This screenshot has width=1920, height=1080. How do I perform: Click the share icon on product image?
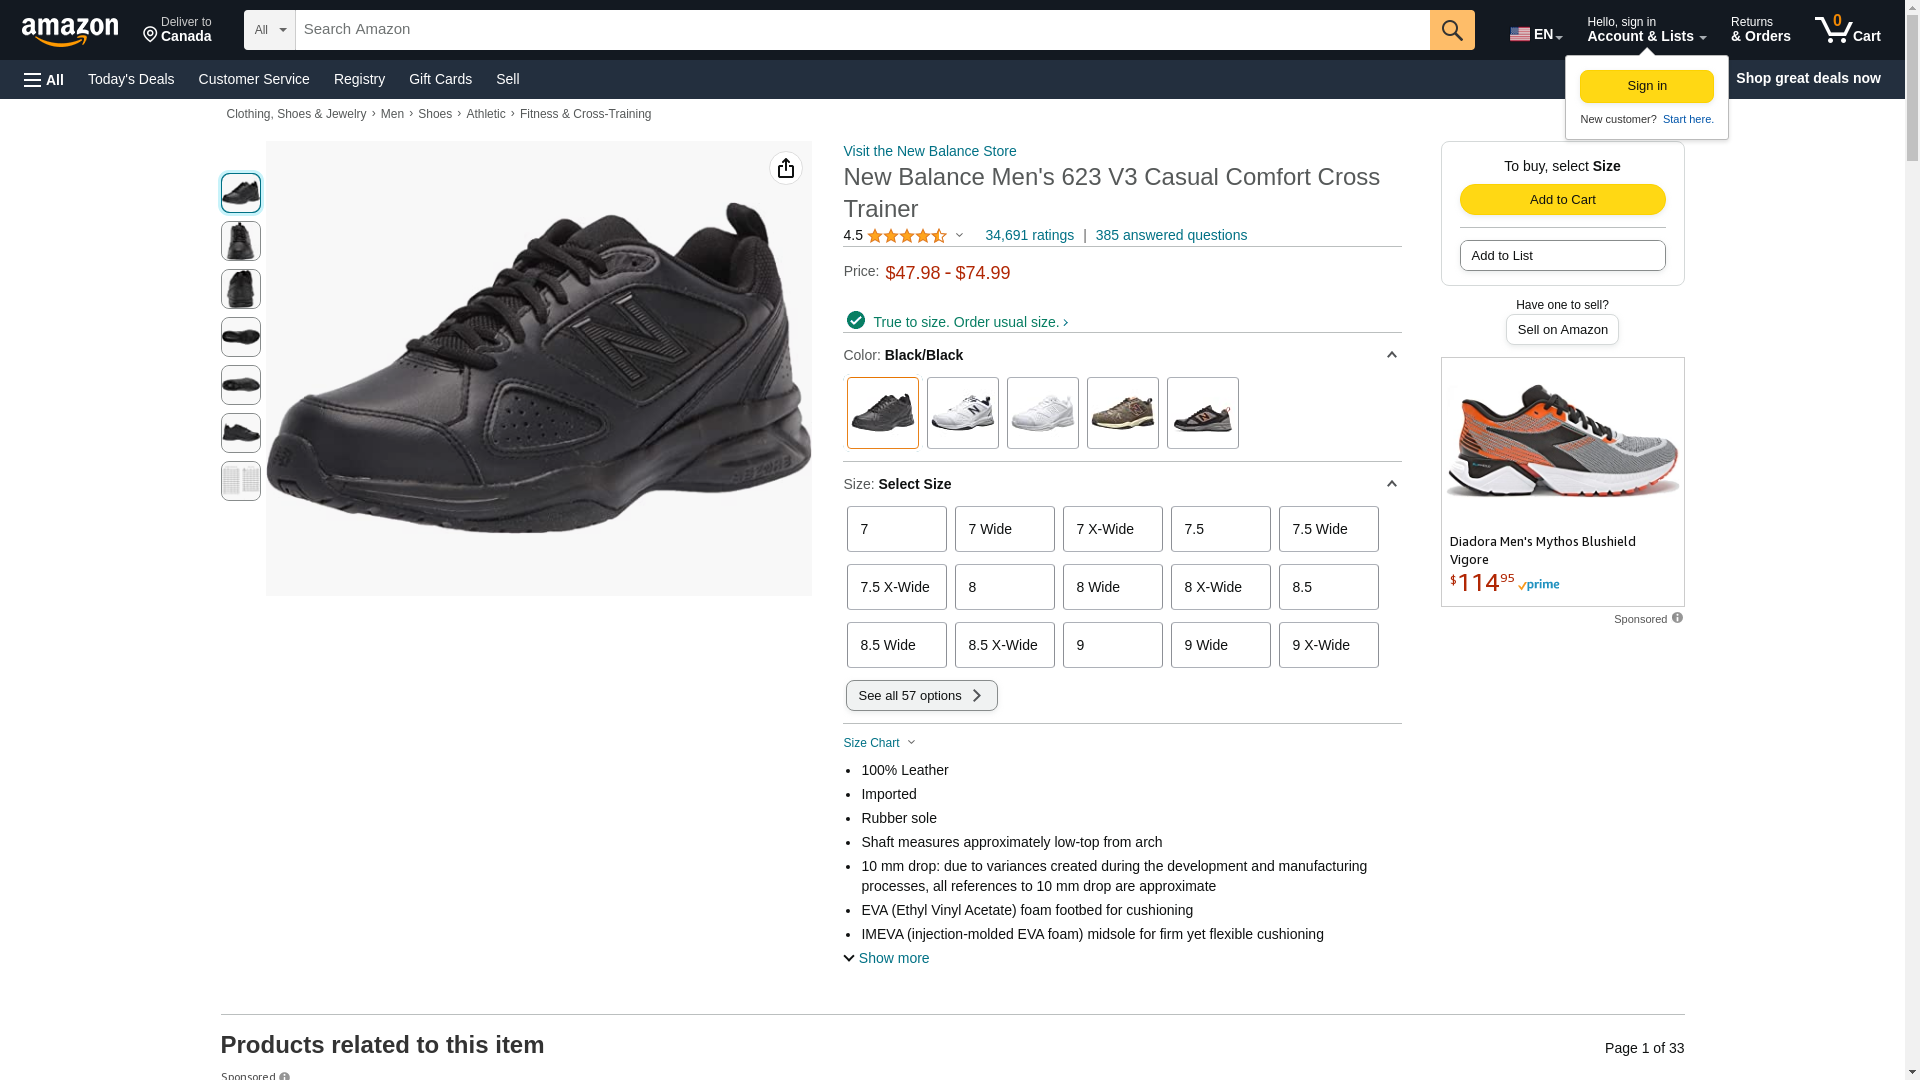point(786,168)
